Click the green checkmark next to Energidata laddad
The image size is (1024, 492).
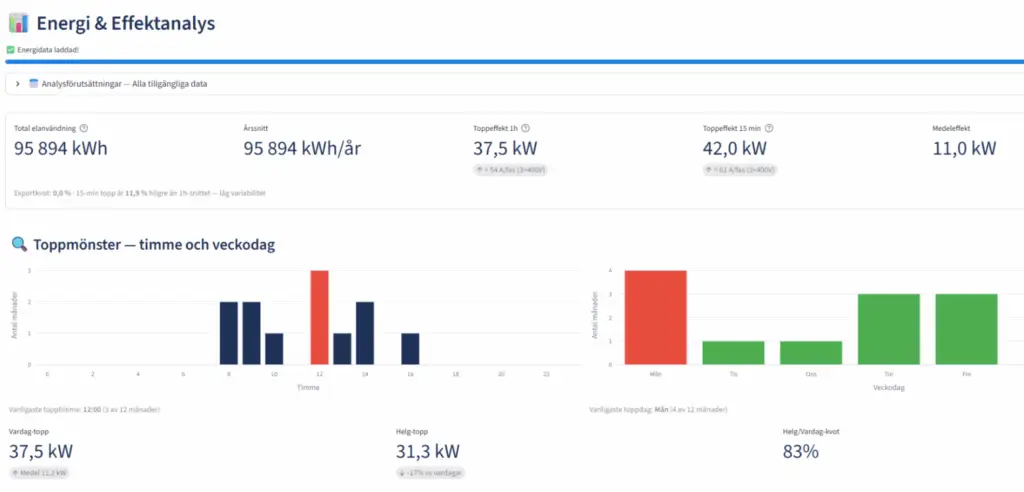[10, 49]
